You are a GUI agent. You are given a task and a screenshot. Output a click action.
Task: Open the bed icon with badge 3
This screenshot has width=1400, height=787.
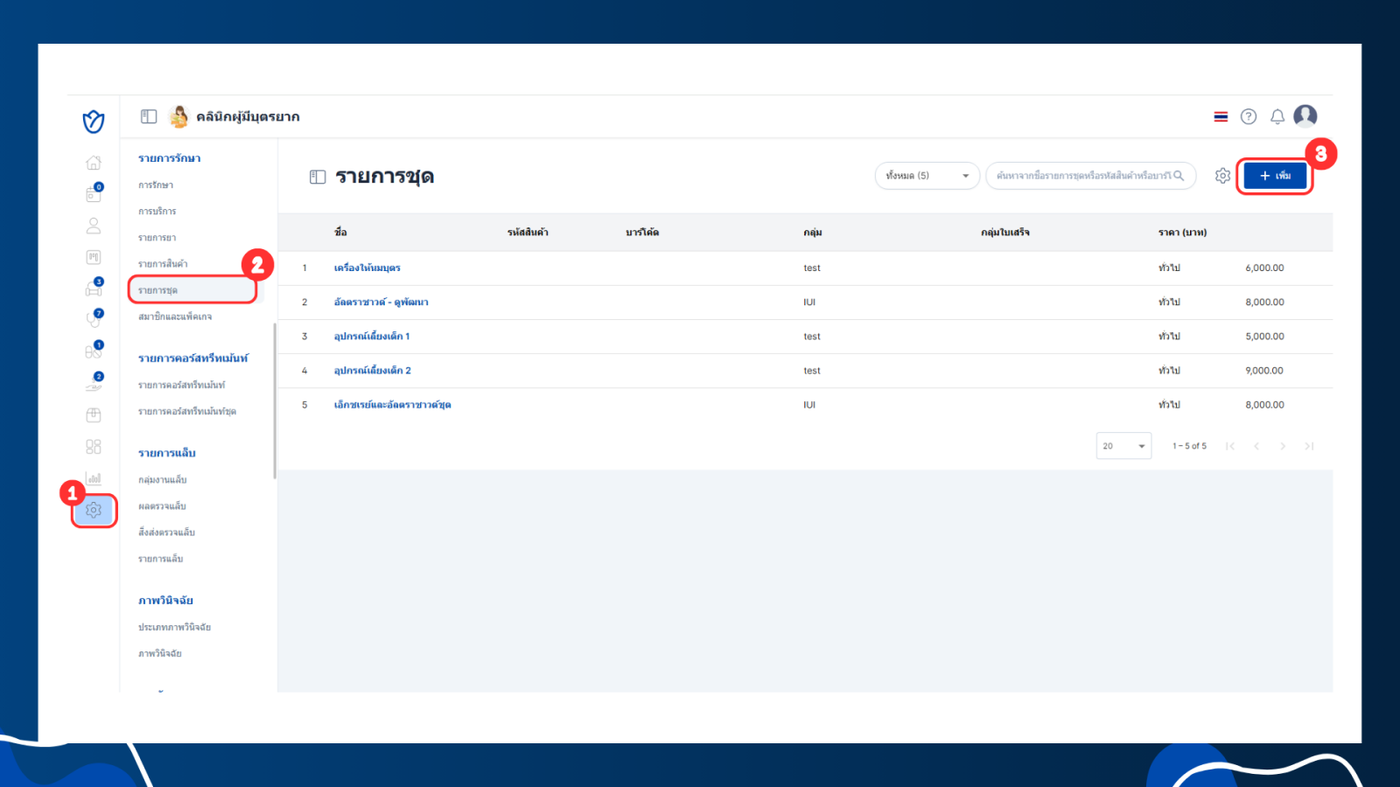(93, 289)
